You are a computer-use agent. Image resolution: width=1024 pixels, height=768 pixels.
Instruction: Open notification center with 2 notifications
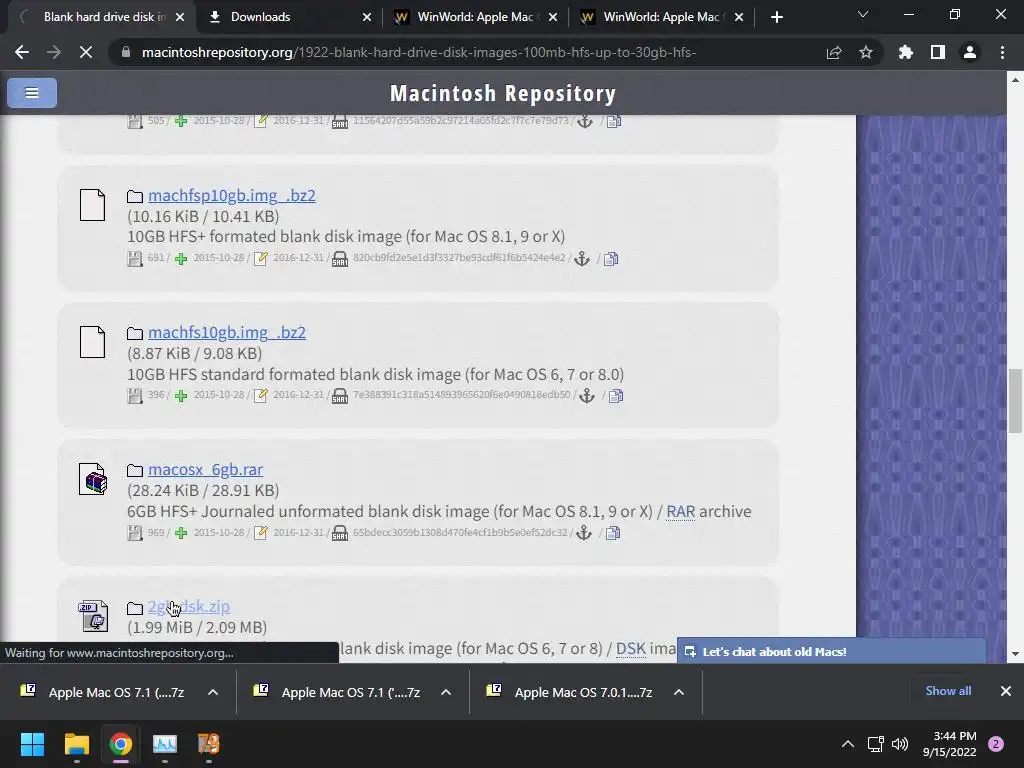[996, 744]
